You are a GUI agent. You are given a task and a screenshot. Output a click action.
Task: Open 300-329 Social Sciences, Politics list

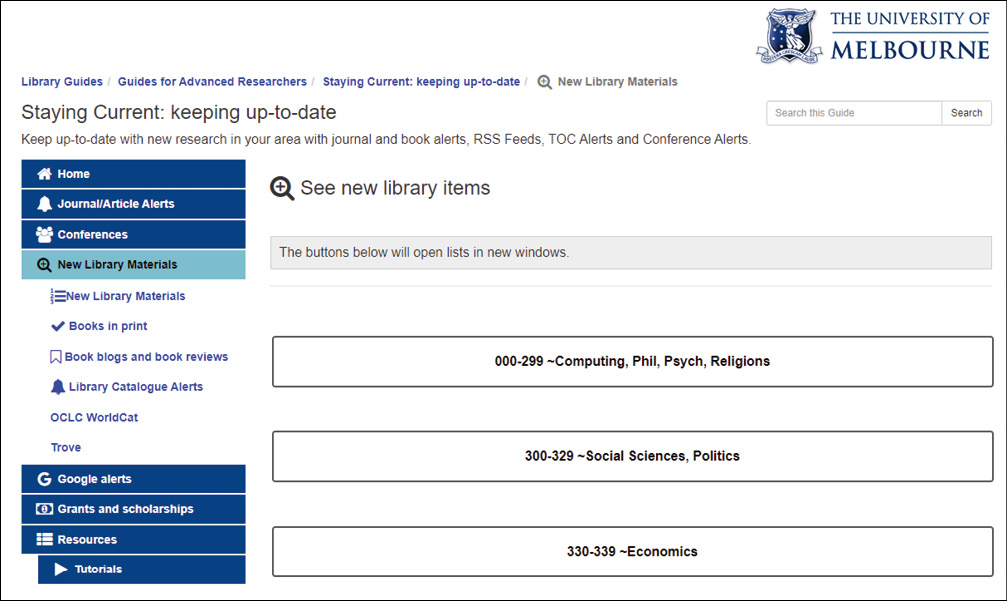click(633, 456)
